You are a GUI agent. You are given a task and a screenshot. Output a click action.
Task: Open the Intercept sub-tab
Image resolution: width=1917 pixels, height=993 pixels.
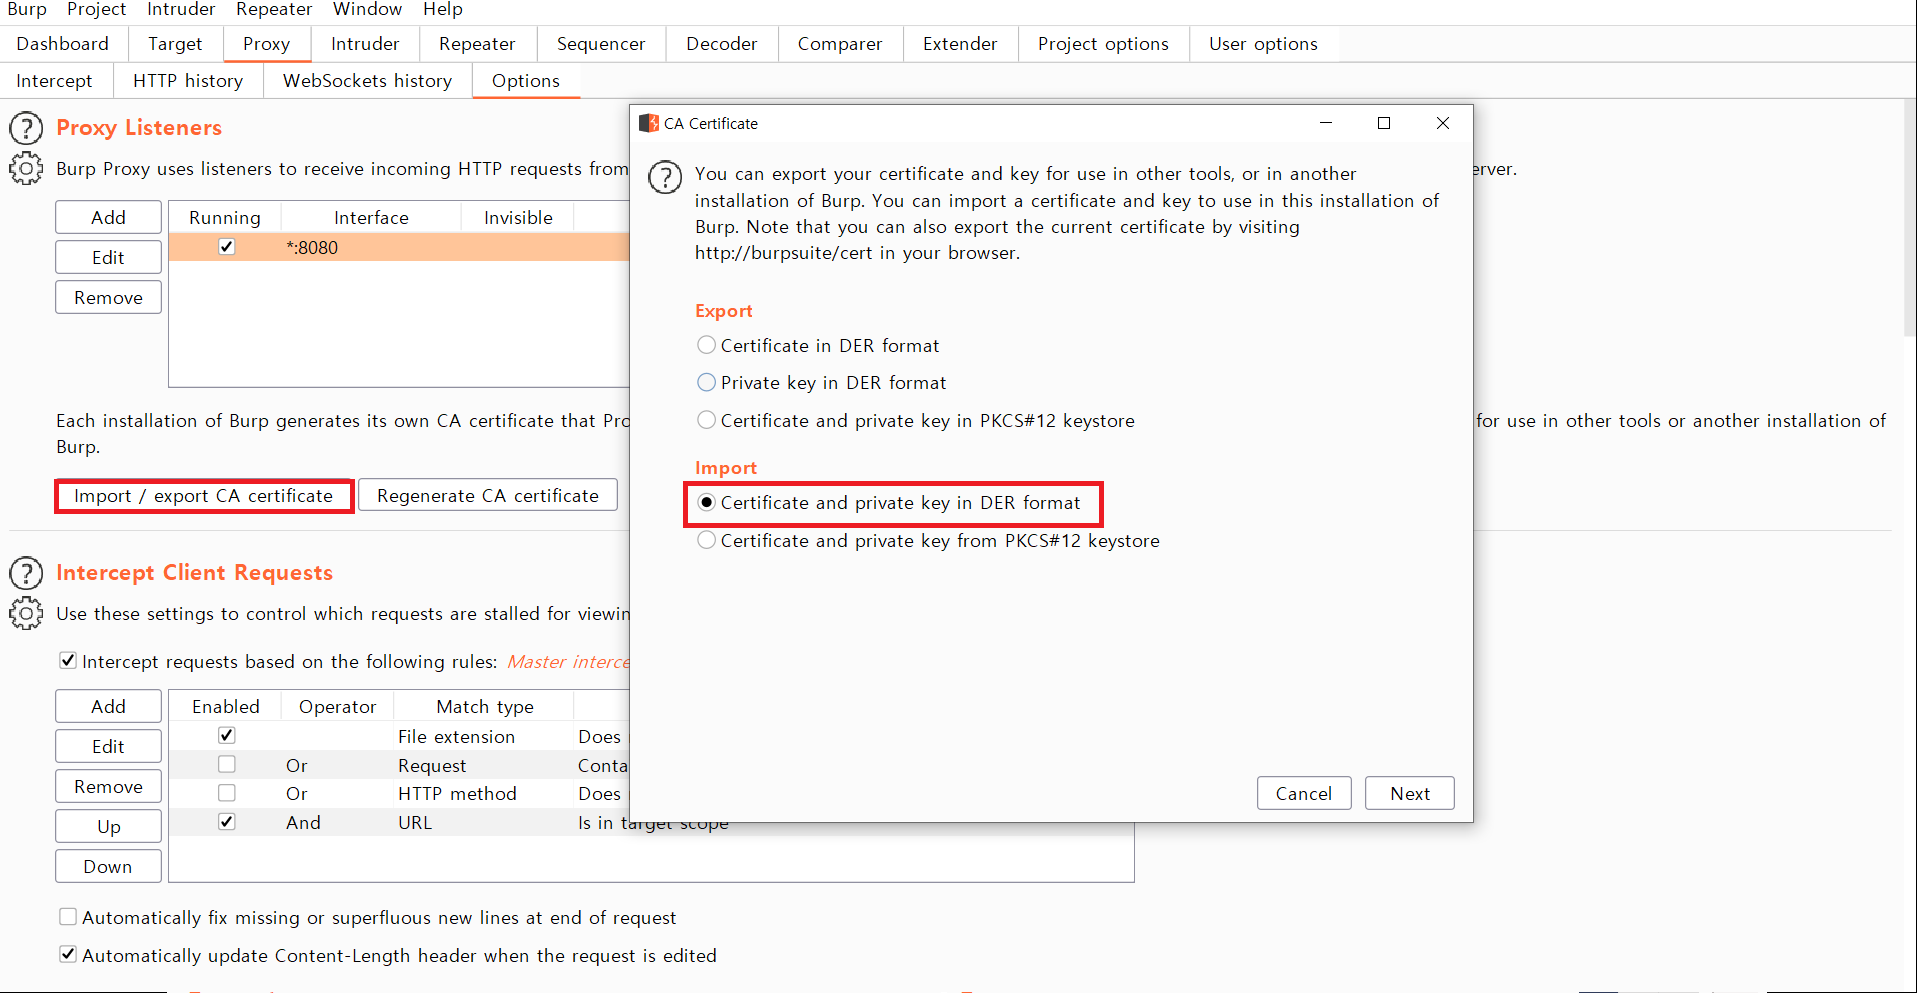coord(54,81)
